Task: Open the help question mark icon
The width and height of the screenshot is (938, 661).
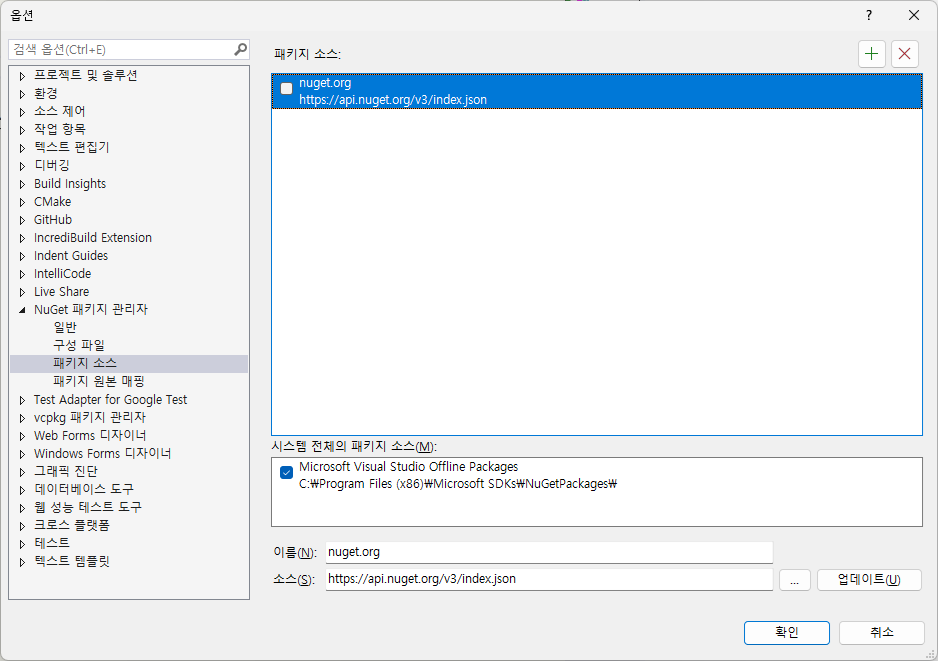Action: pyautogui.click(x=869, y=15)
